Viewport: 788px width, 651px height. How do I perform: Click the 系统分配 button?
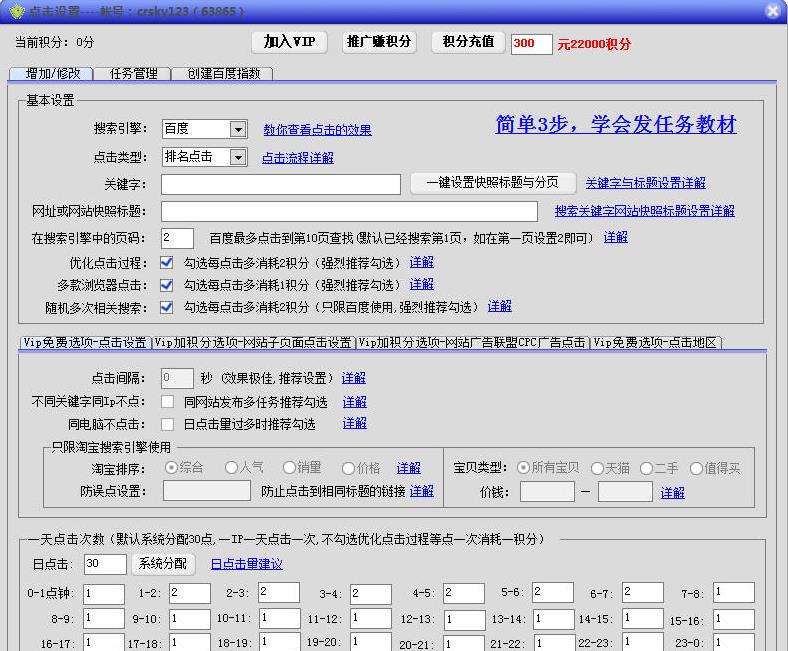click(163, 564)
